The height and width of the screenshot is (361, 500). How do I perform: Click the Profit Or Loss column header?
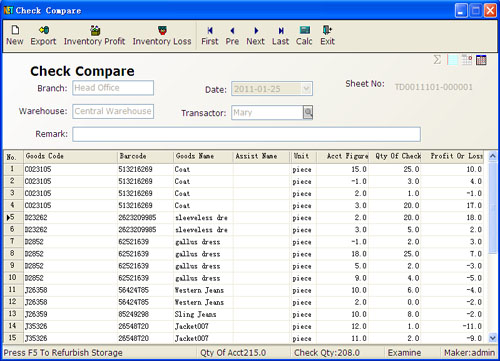pyautogui.click(x=453, y=156)
